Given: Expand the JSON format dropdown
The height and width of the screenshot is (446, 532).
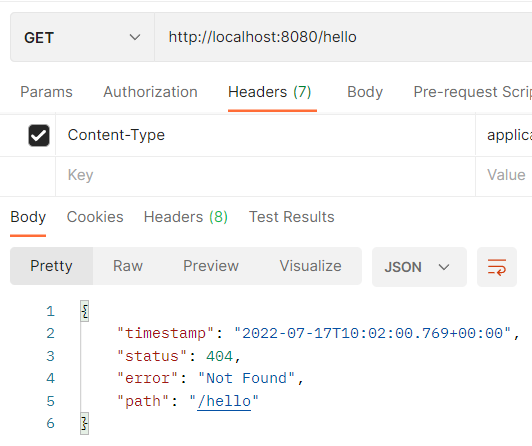Looking at the screenshot, I should coord(419,267).
